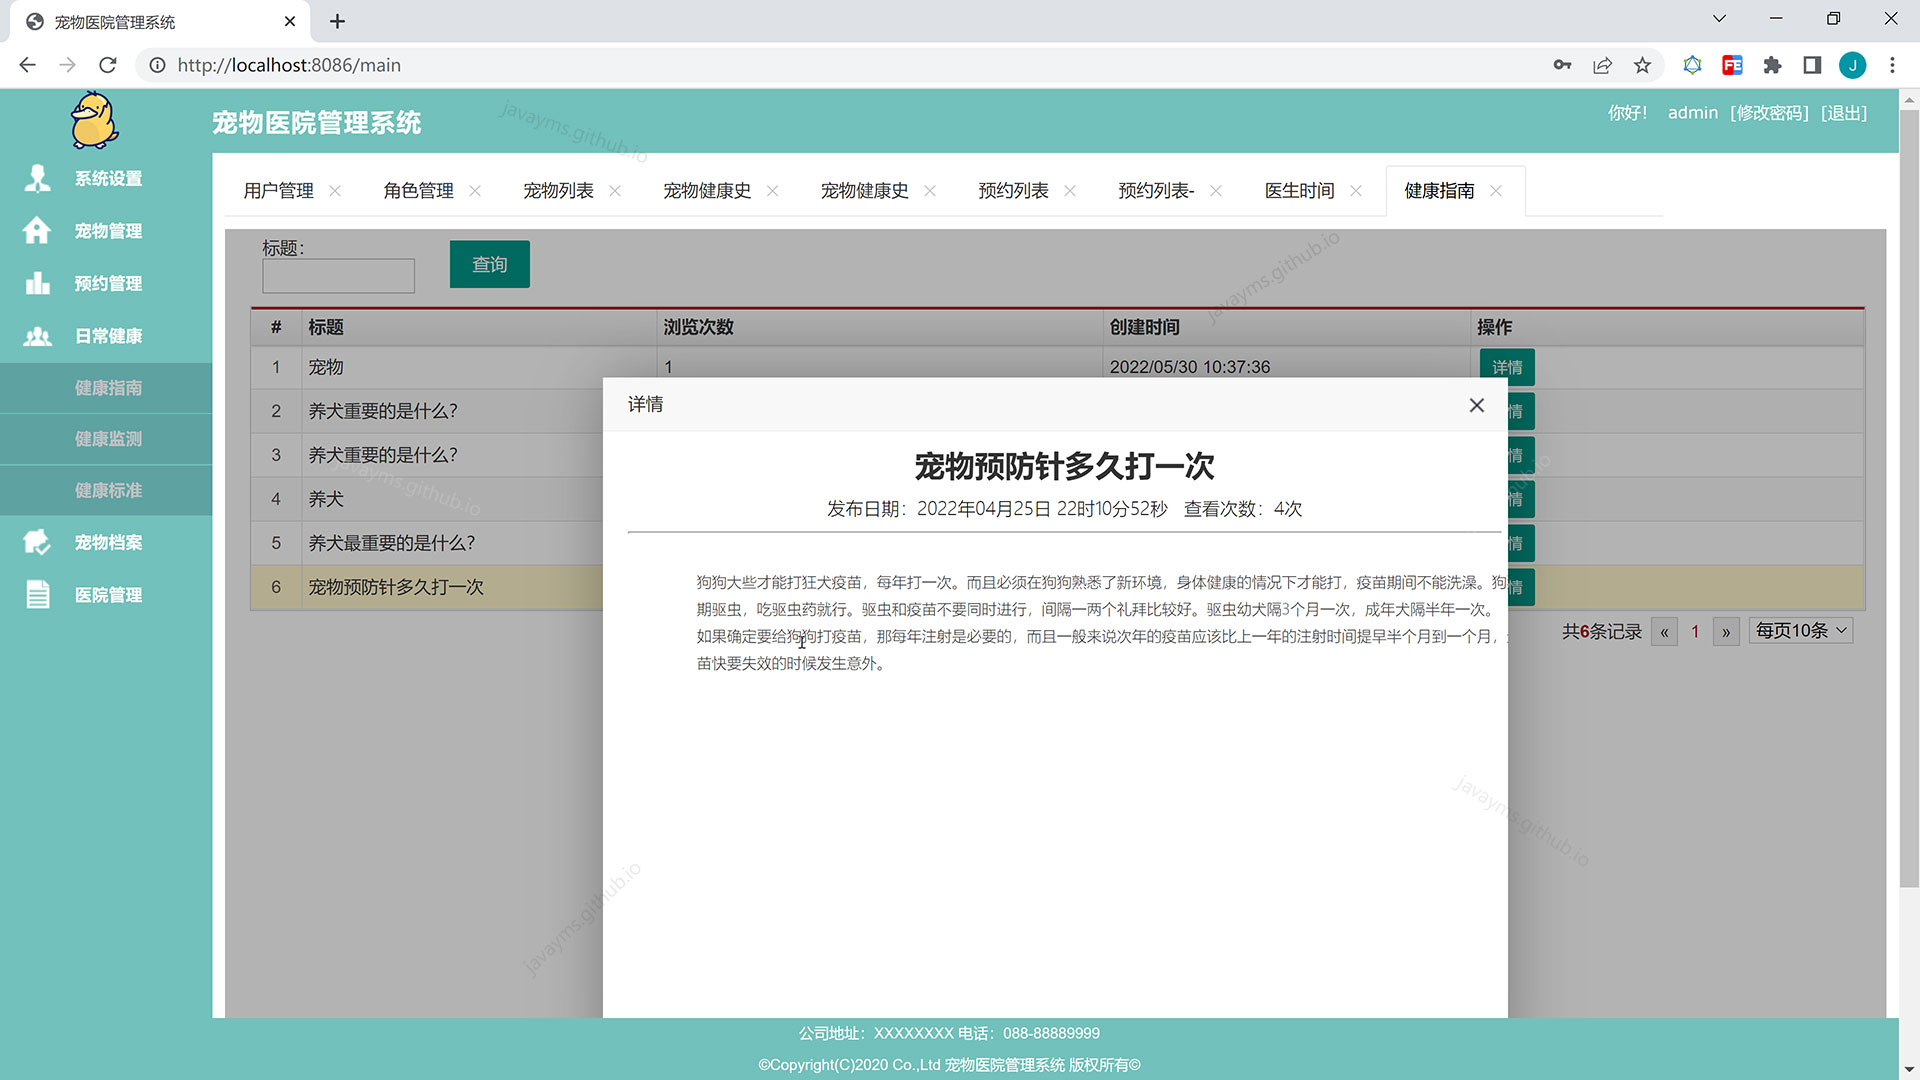Click the 预约管理 chart icon
This screenshot has height=1080, width=1920.
37,283
